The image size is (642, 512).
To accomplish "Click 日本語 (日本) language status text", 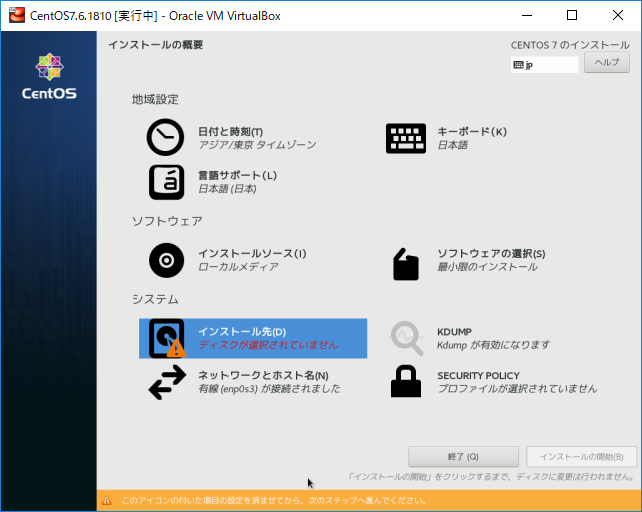I will (x=227, y=188).
